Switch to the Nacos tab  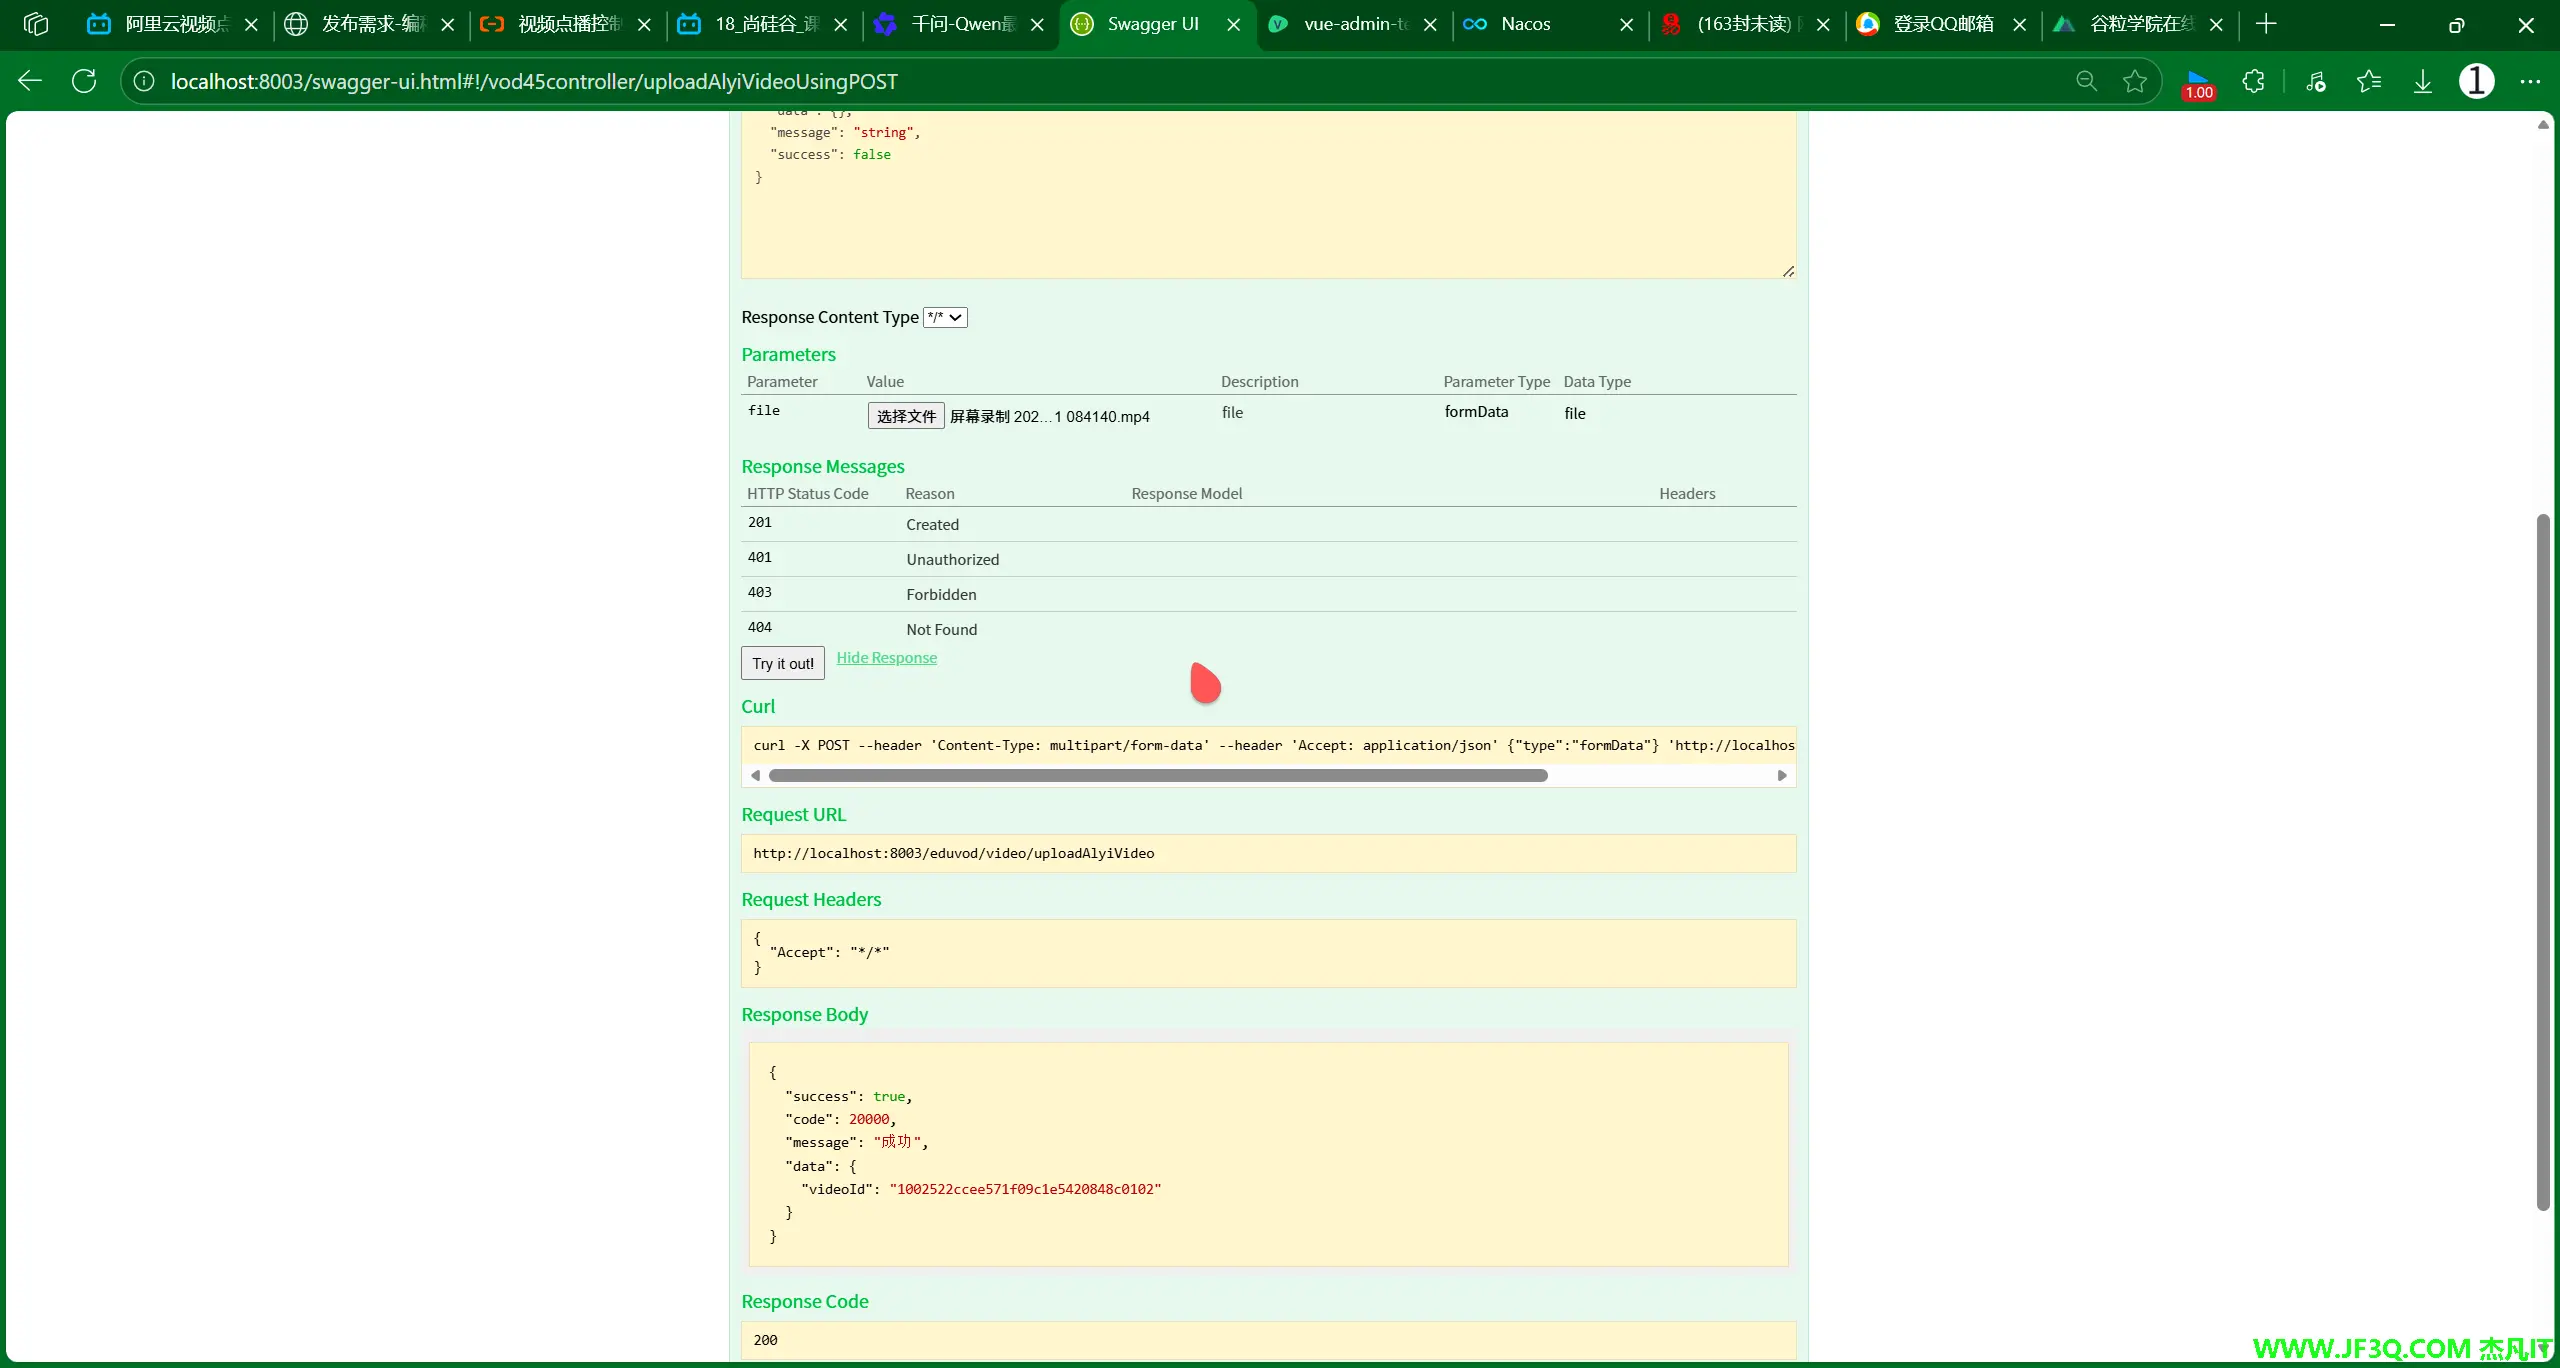[1525, 24]
